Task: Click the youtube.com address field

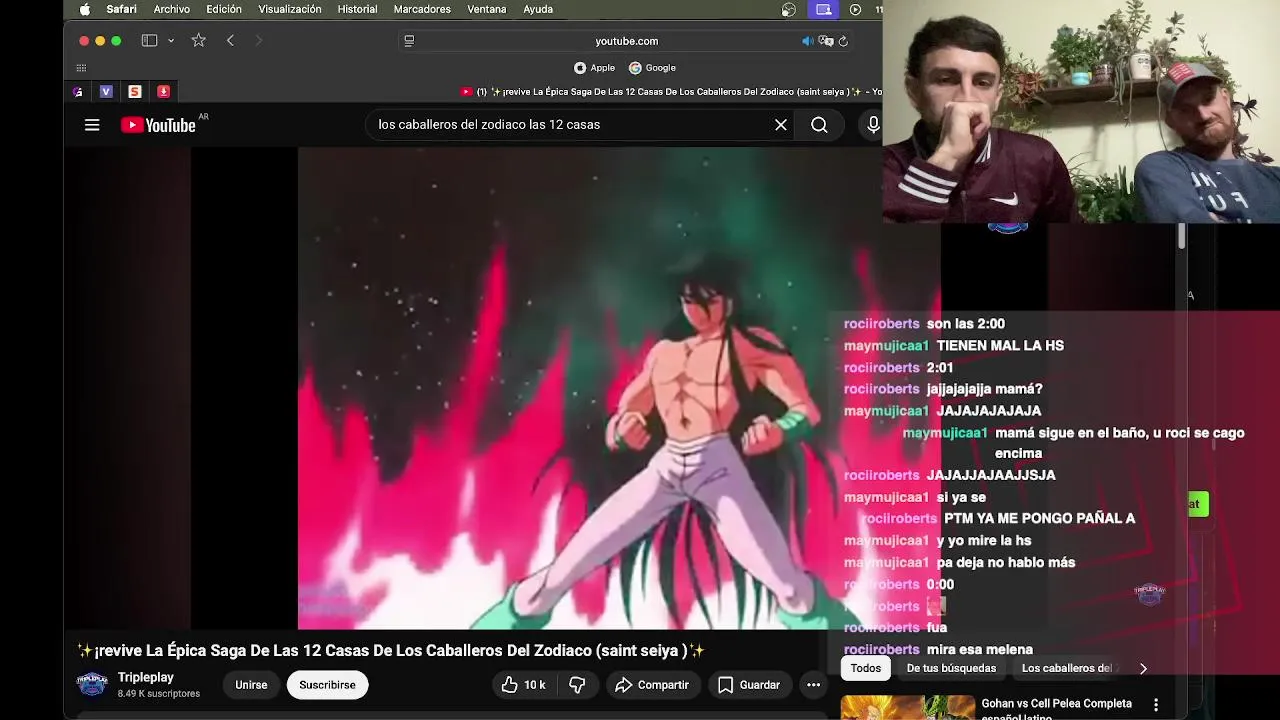Action: point(627,41)
